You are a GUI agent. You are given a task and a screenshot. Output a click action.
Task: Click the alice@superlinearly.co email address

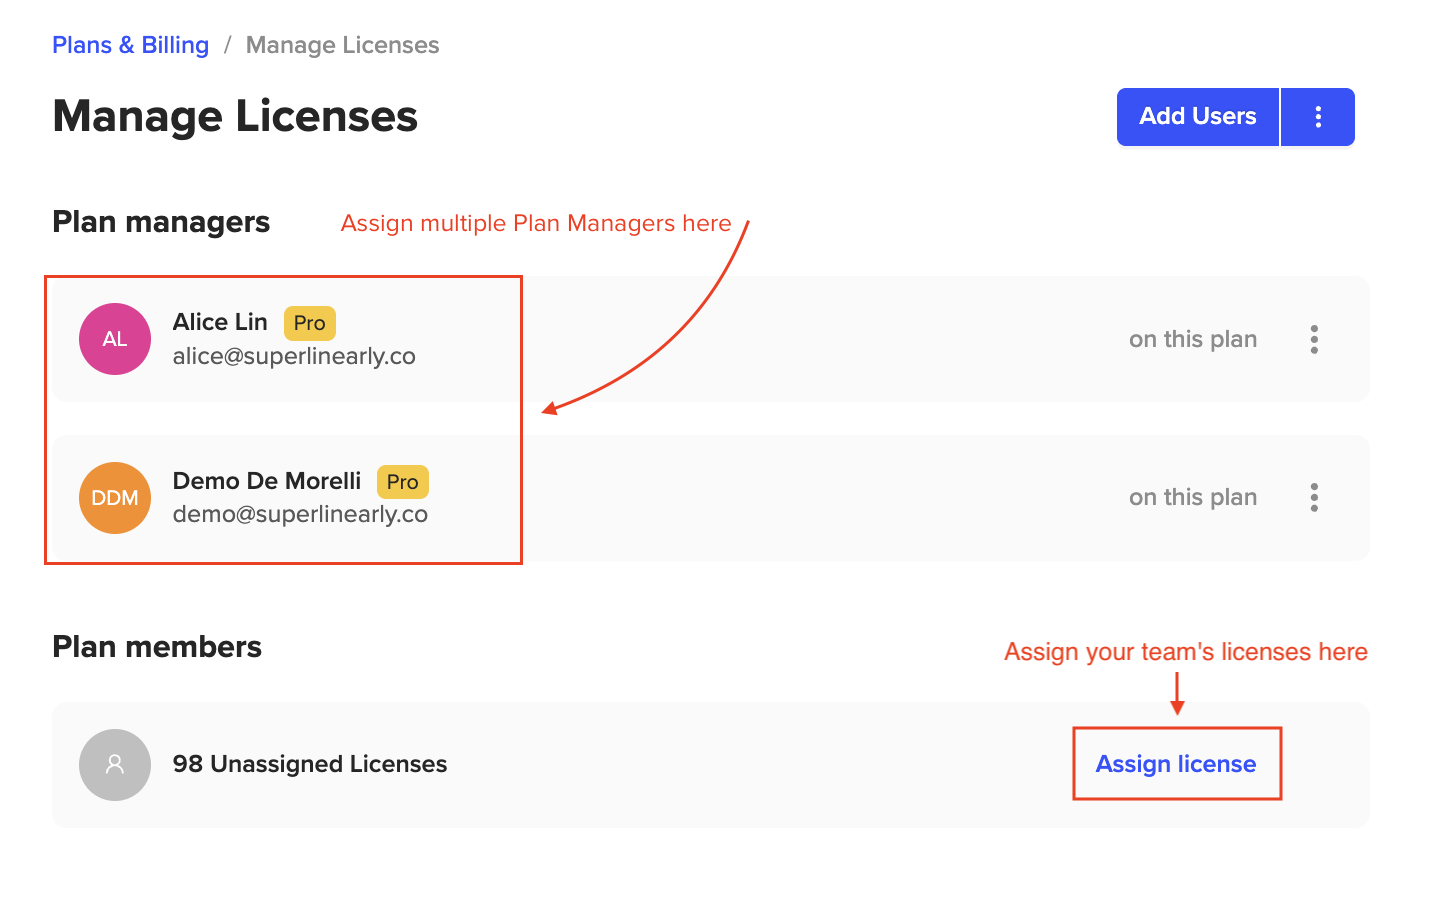coord(294,356)
